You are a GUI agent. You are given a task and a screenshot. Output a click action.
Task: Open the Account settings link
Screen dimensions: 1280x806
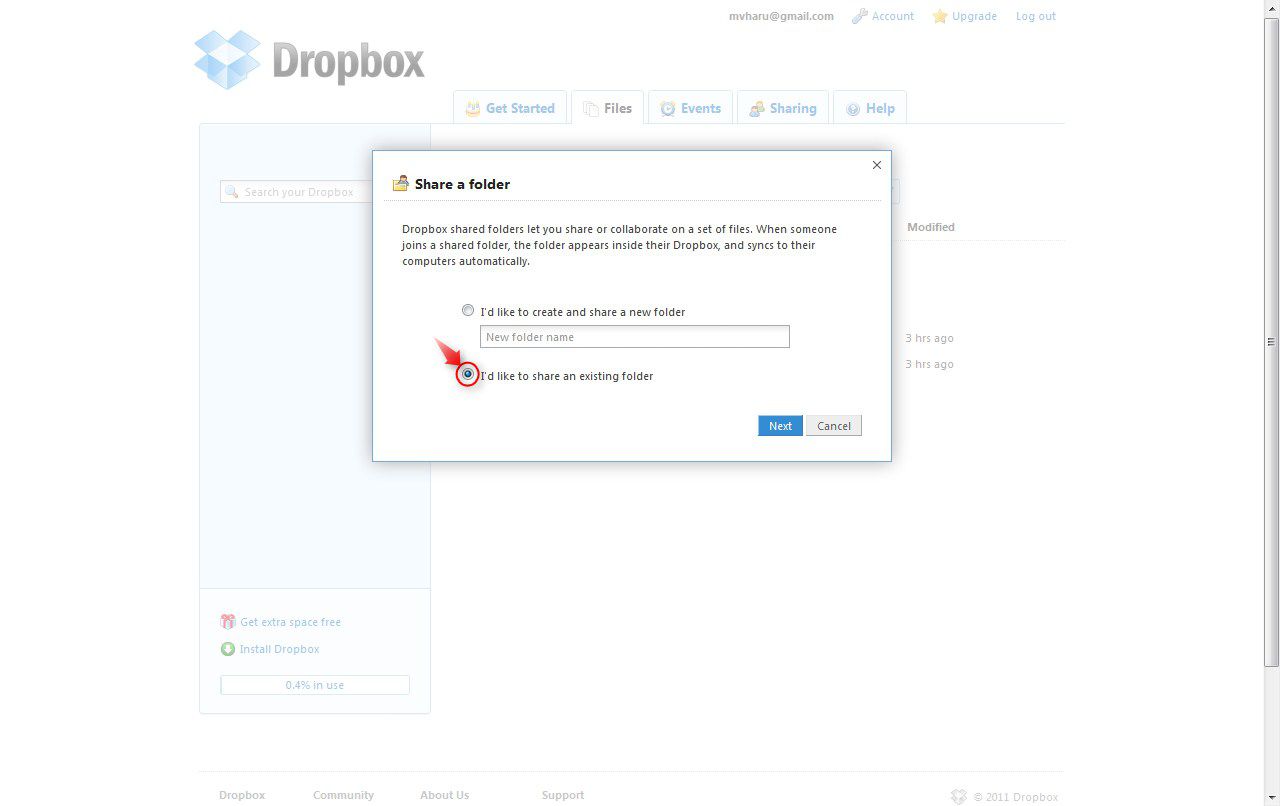pyautogui.click(x=892, y=16)
